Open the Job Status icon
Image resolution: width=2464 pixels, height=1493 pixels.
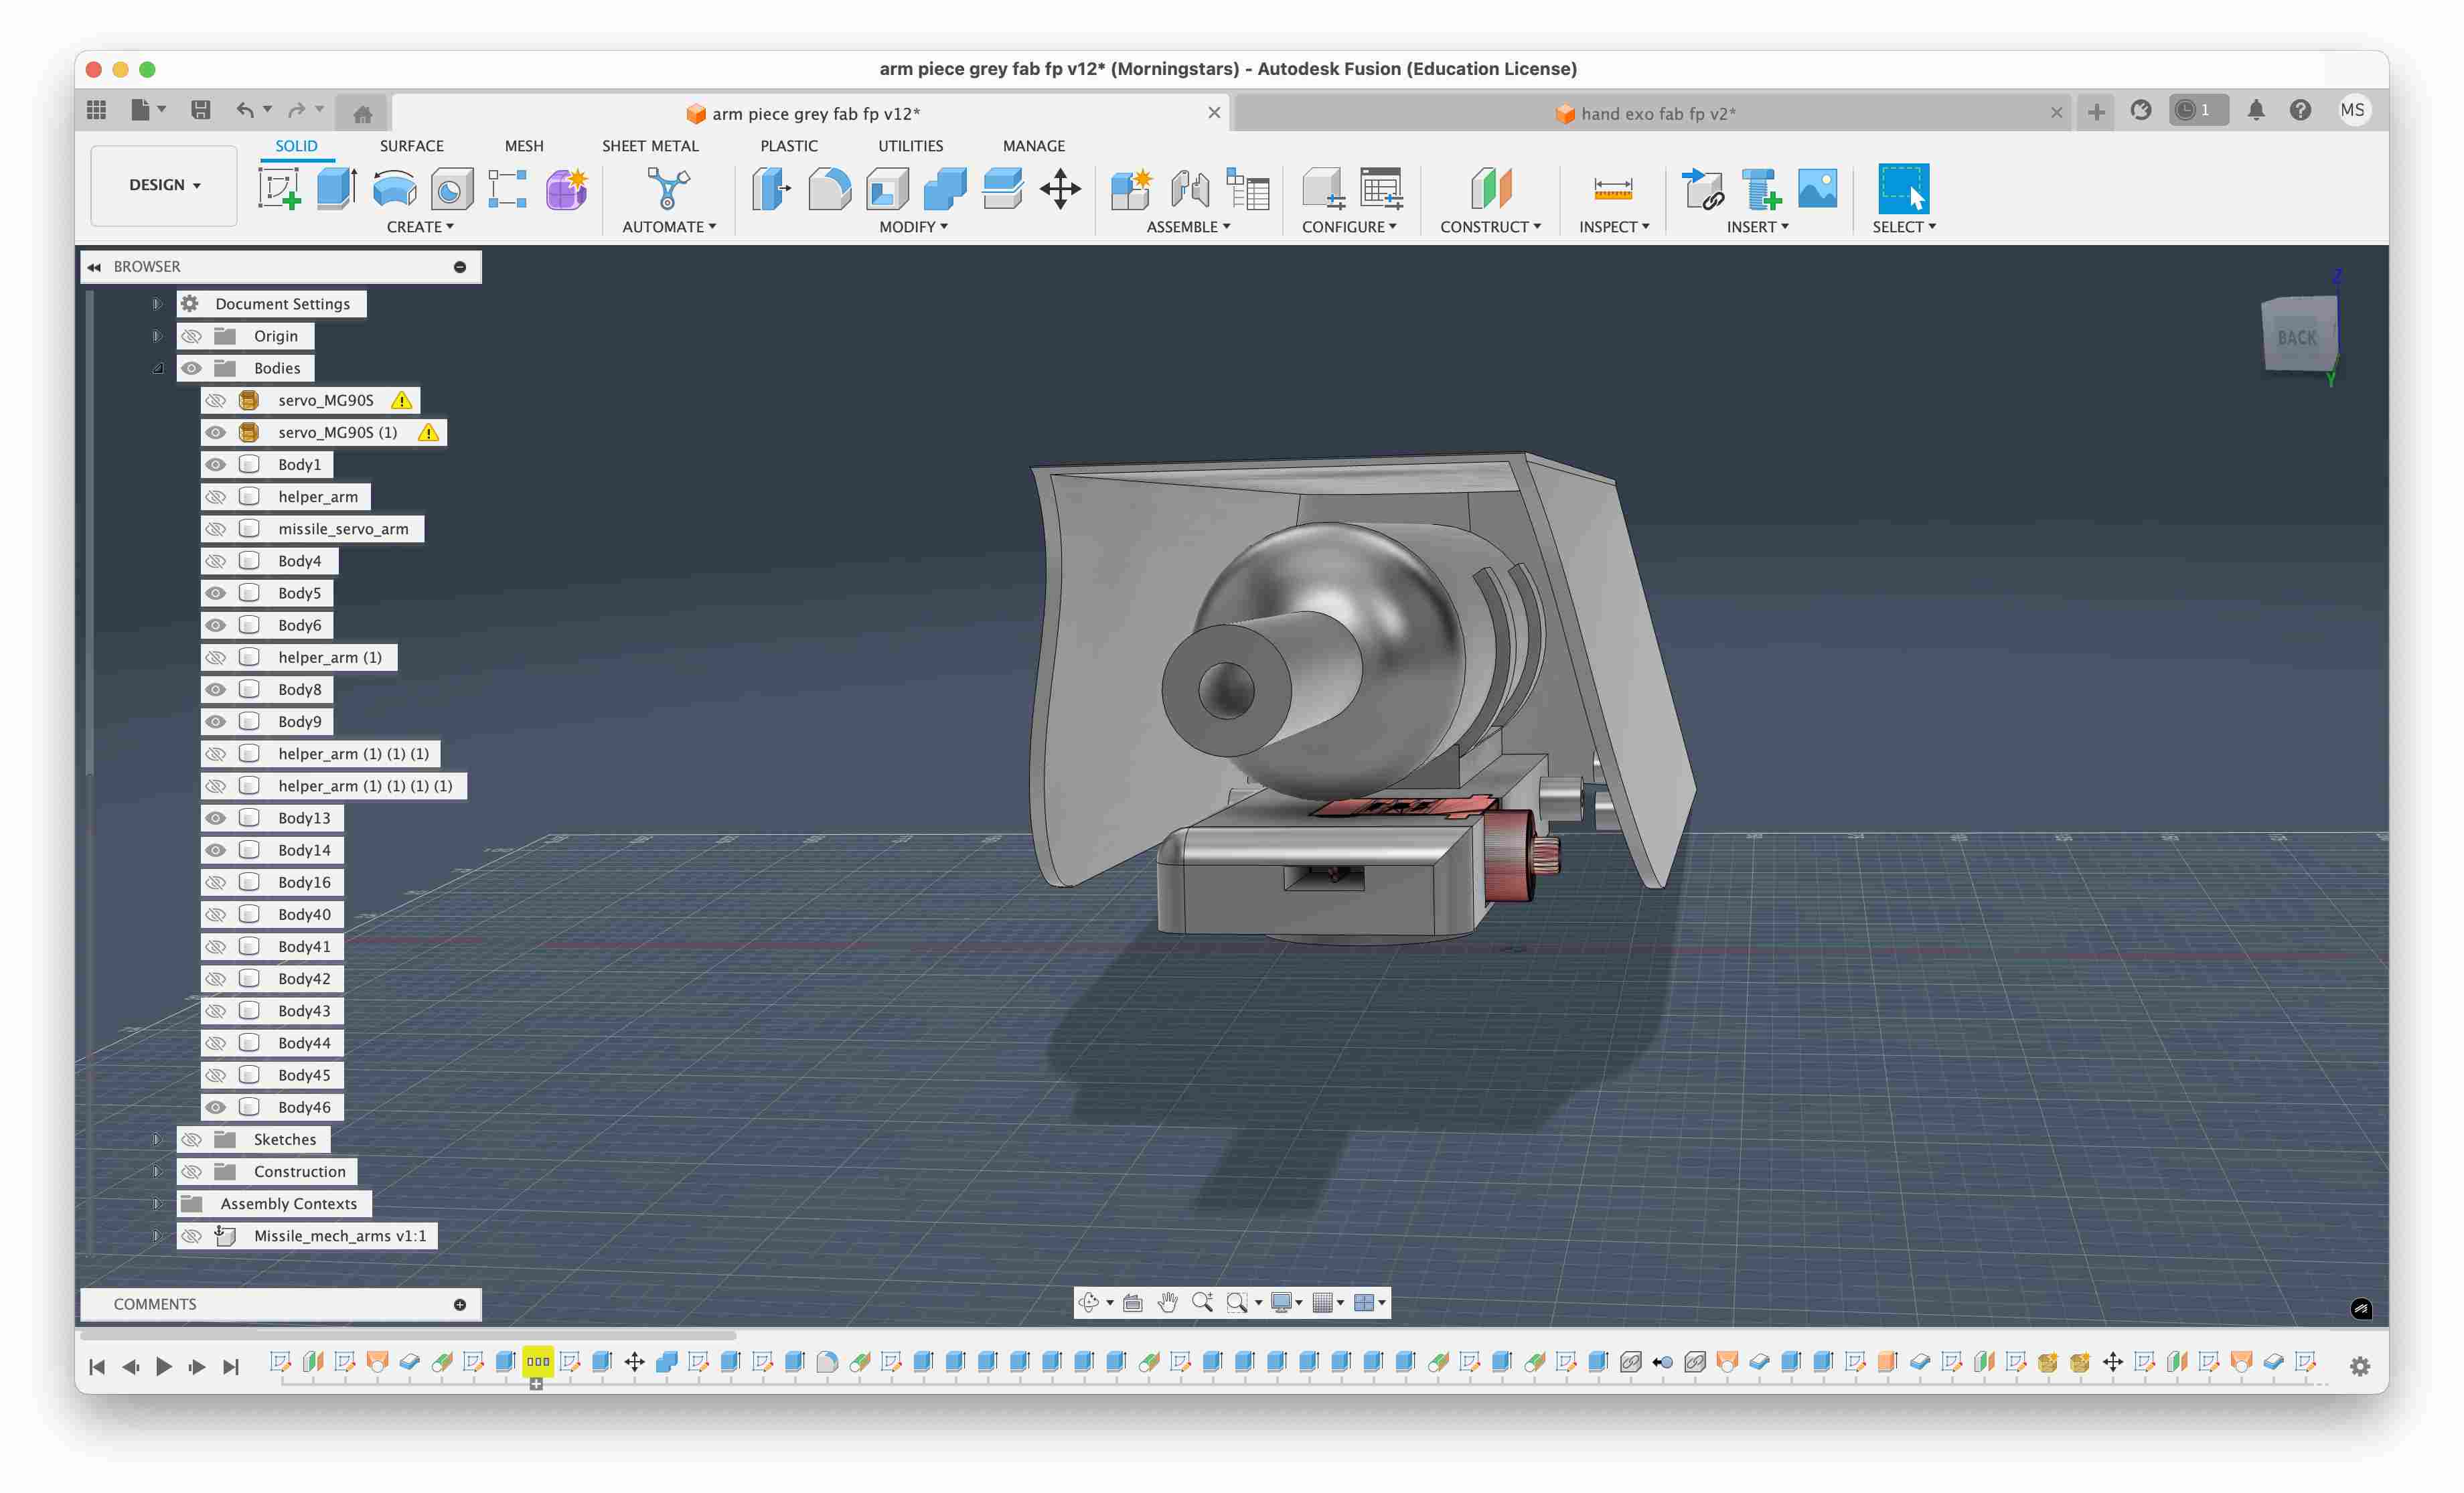pos(2198,110)
